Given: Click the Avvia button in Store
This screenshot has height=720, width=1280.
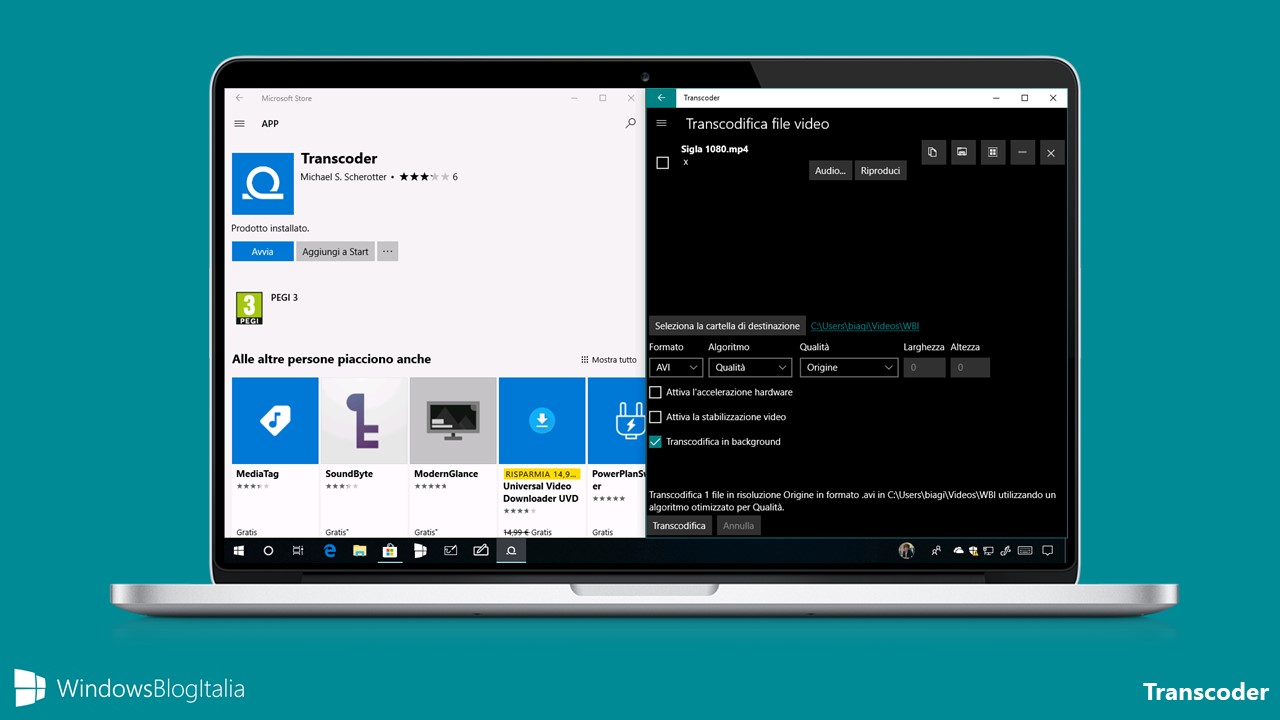Looking at the screenshot, I should (263, 252).
